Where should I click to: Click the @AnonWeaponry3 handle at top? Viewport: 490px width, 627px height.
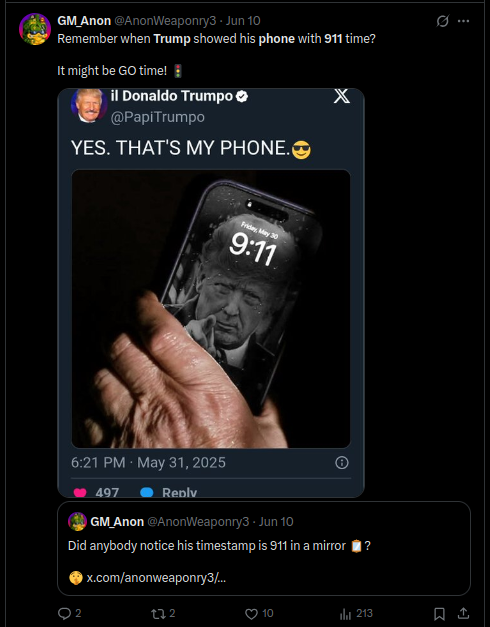click(x=165, y=21)
